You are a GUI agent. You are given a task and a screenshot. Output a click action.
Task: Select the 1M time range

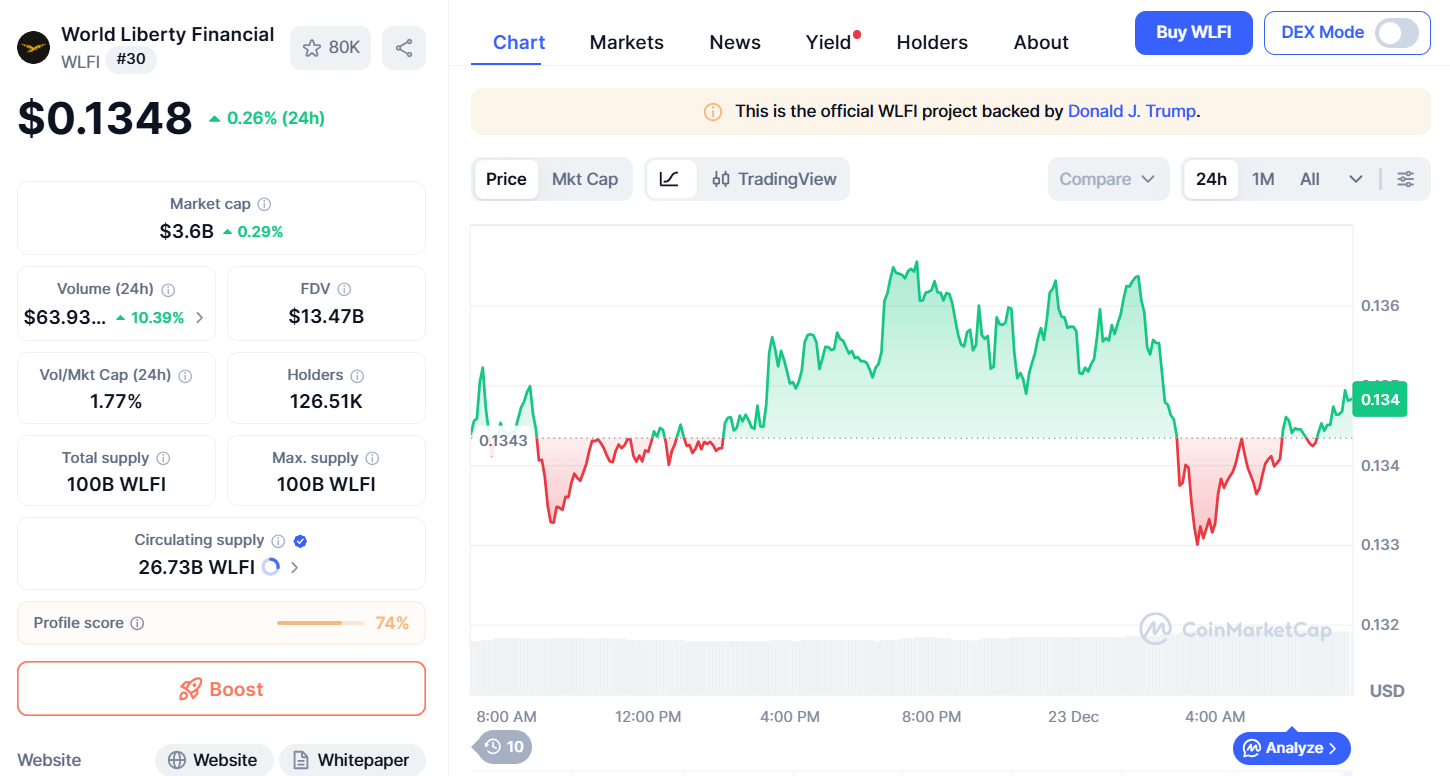point(1263,179)
